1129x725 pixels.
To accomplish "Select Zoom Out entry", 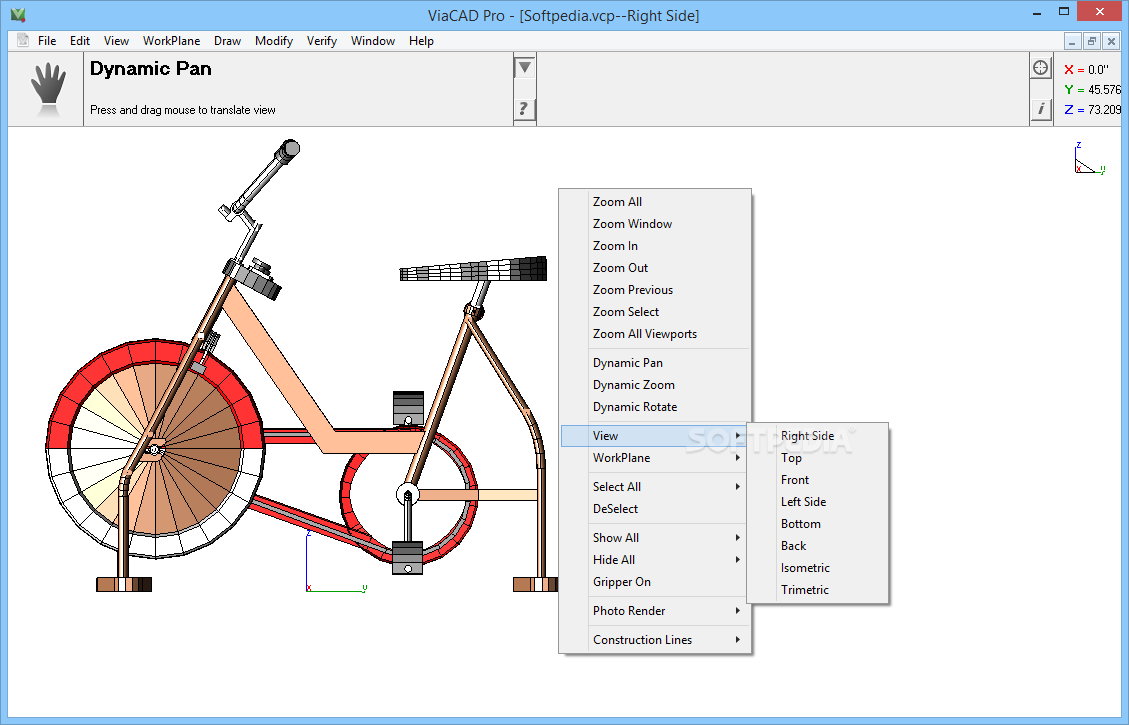I will 655,268.
